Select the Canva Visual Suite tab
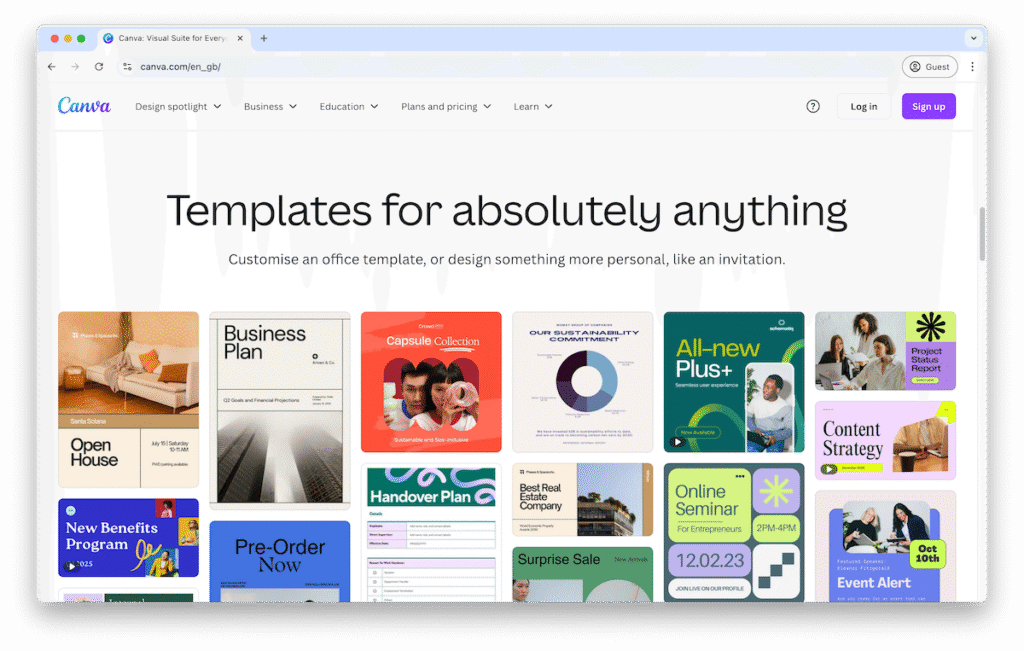 [173, 39]
